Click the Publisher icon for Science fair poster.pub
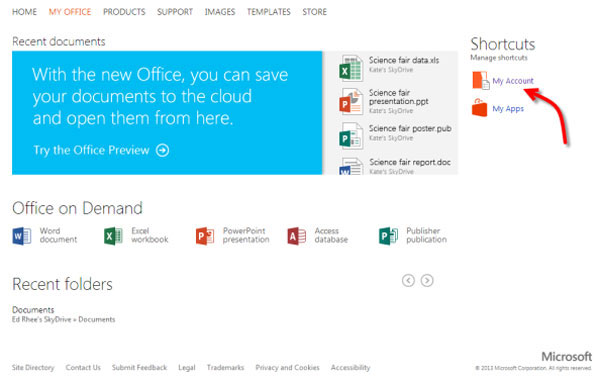Image resolution: width=600 pixels, height=380 pixels. point(351,136)
